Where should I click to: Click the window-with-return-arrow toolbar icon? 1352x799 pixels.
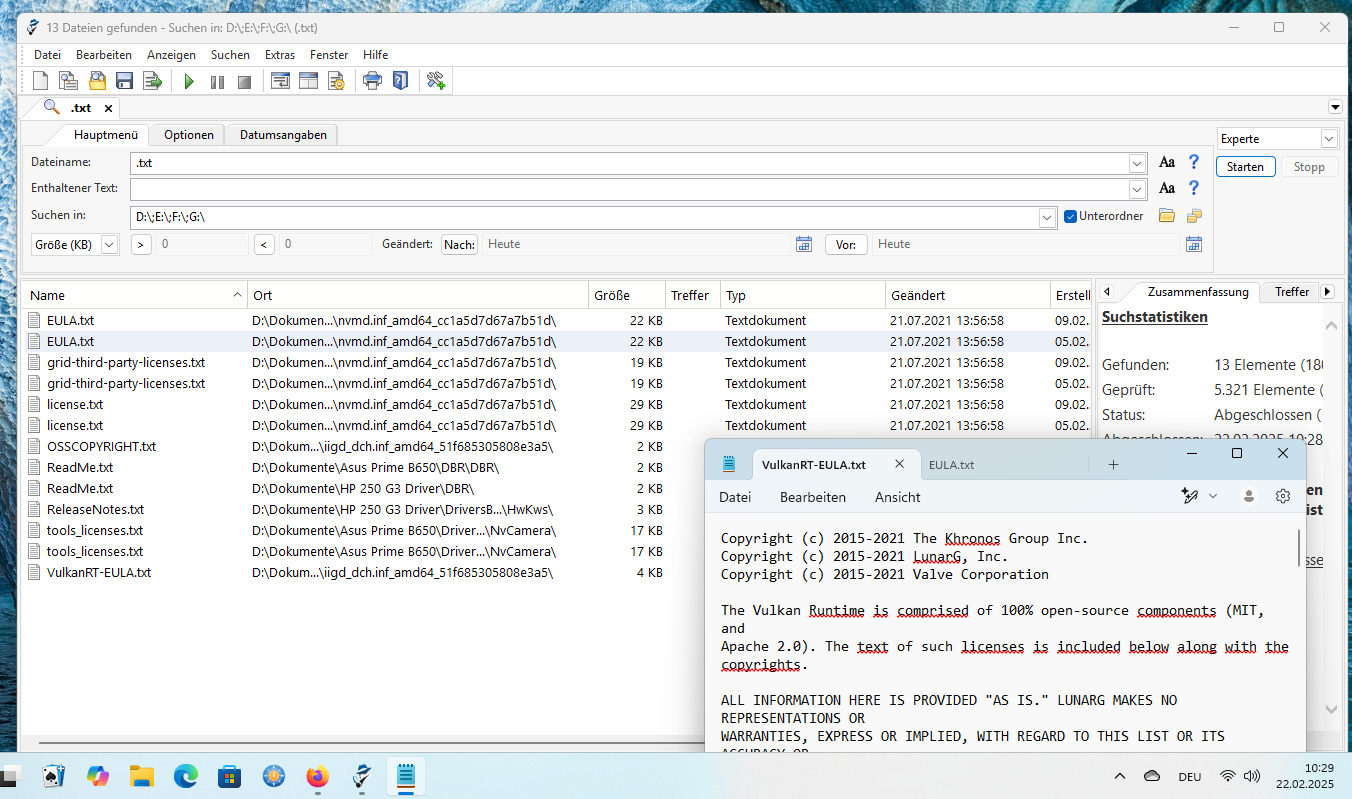(281, 81)
